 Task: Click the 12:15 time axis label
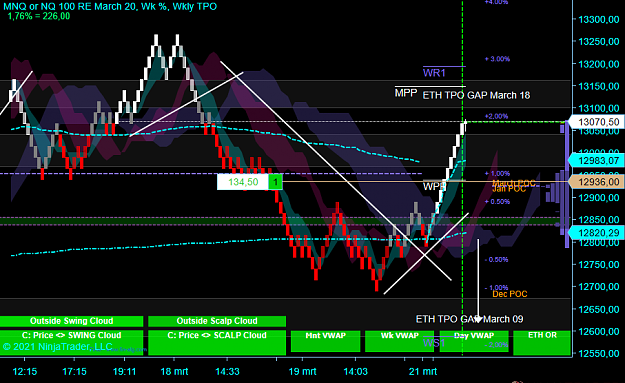click(x=25, y=372)
